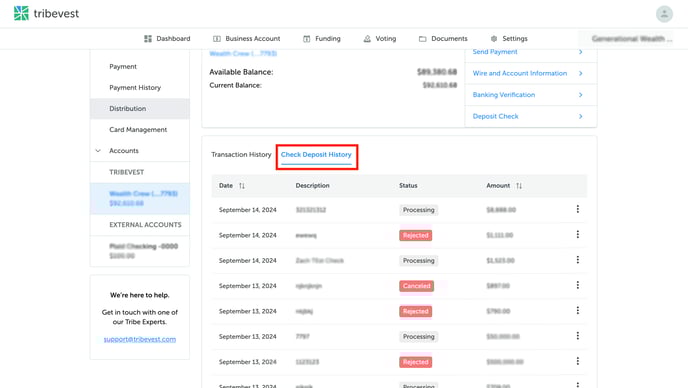This screenshot has width=688, height=388.
Task: Open the Banking Verification link
Action: (504, 95)
